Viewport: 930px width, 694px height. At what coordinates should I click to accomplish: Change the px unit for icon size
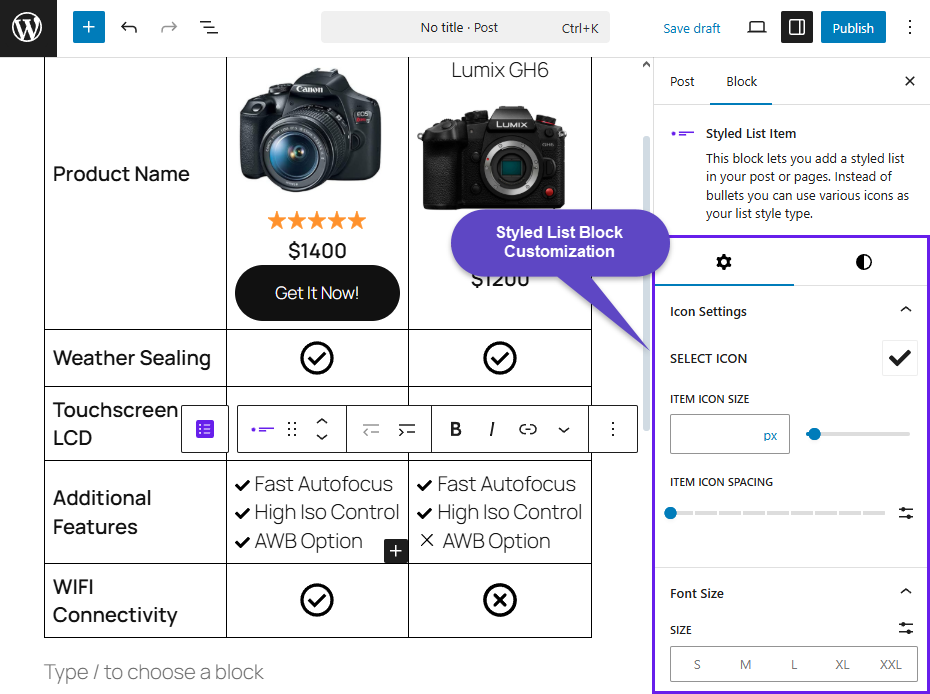pos(770,435)
